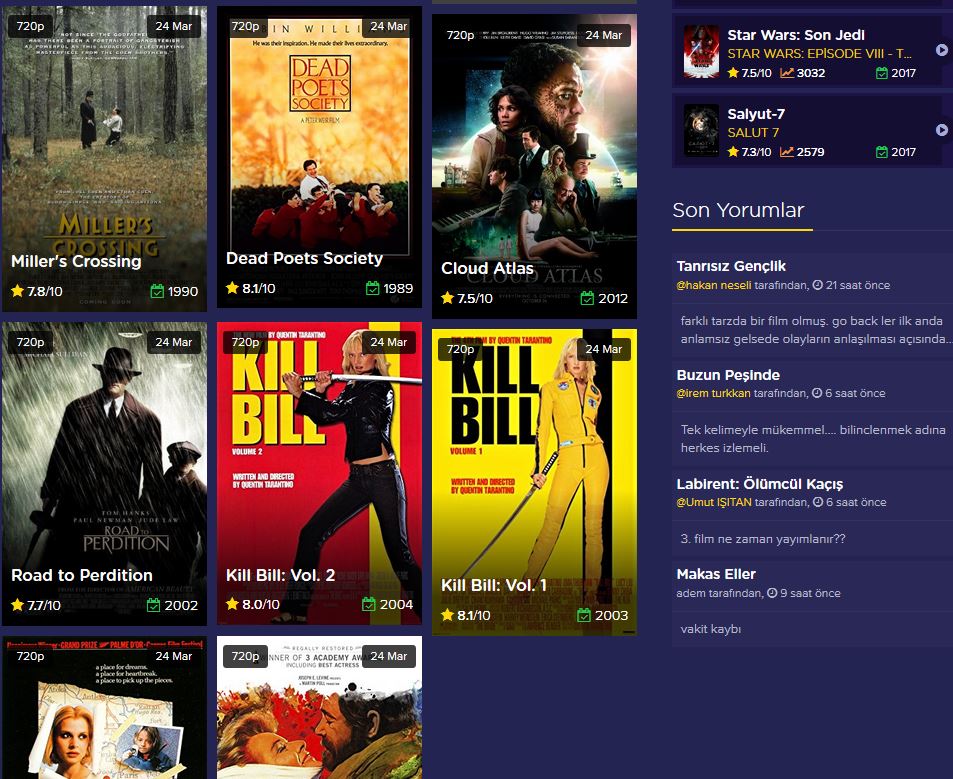Click the calendar icon in the Star Wars row
Viewport: 953px width, 779px height.
(881, 73)
